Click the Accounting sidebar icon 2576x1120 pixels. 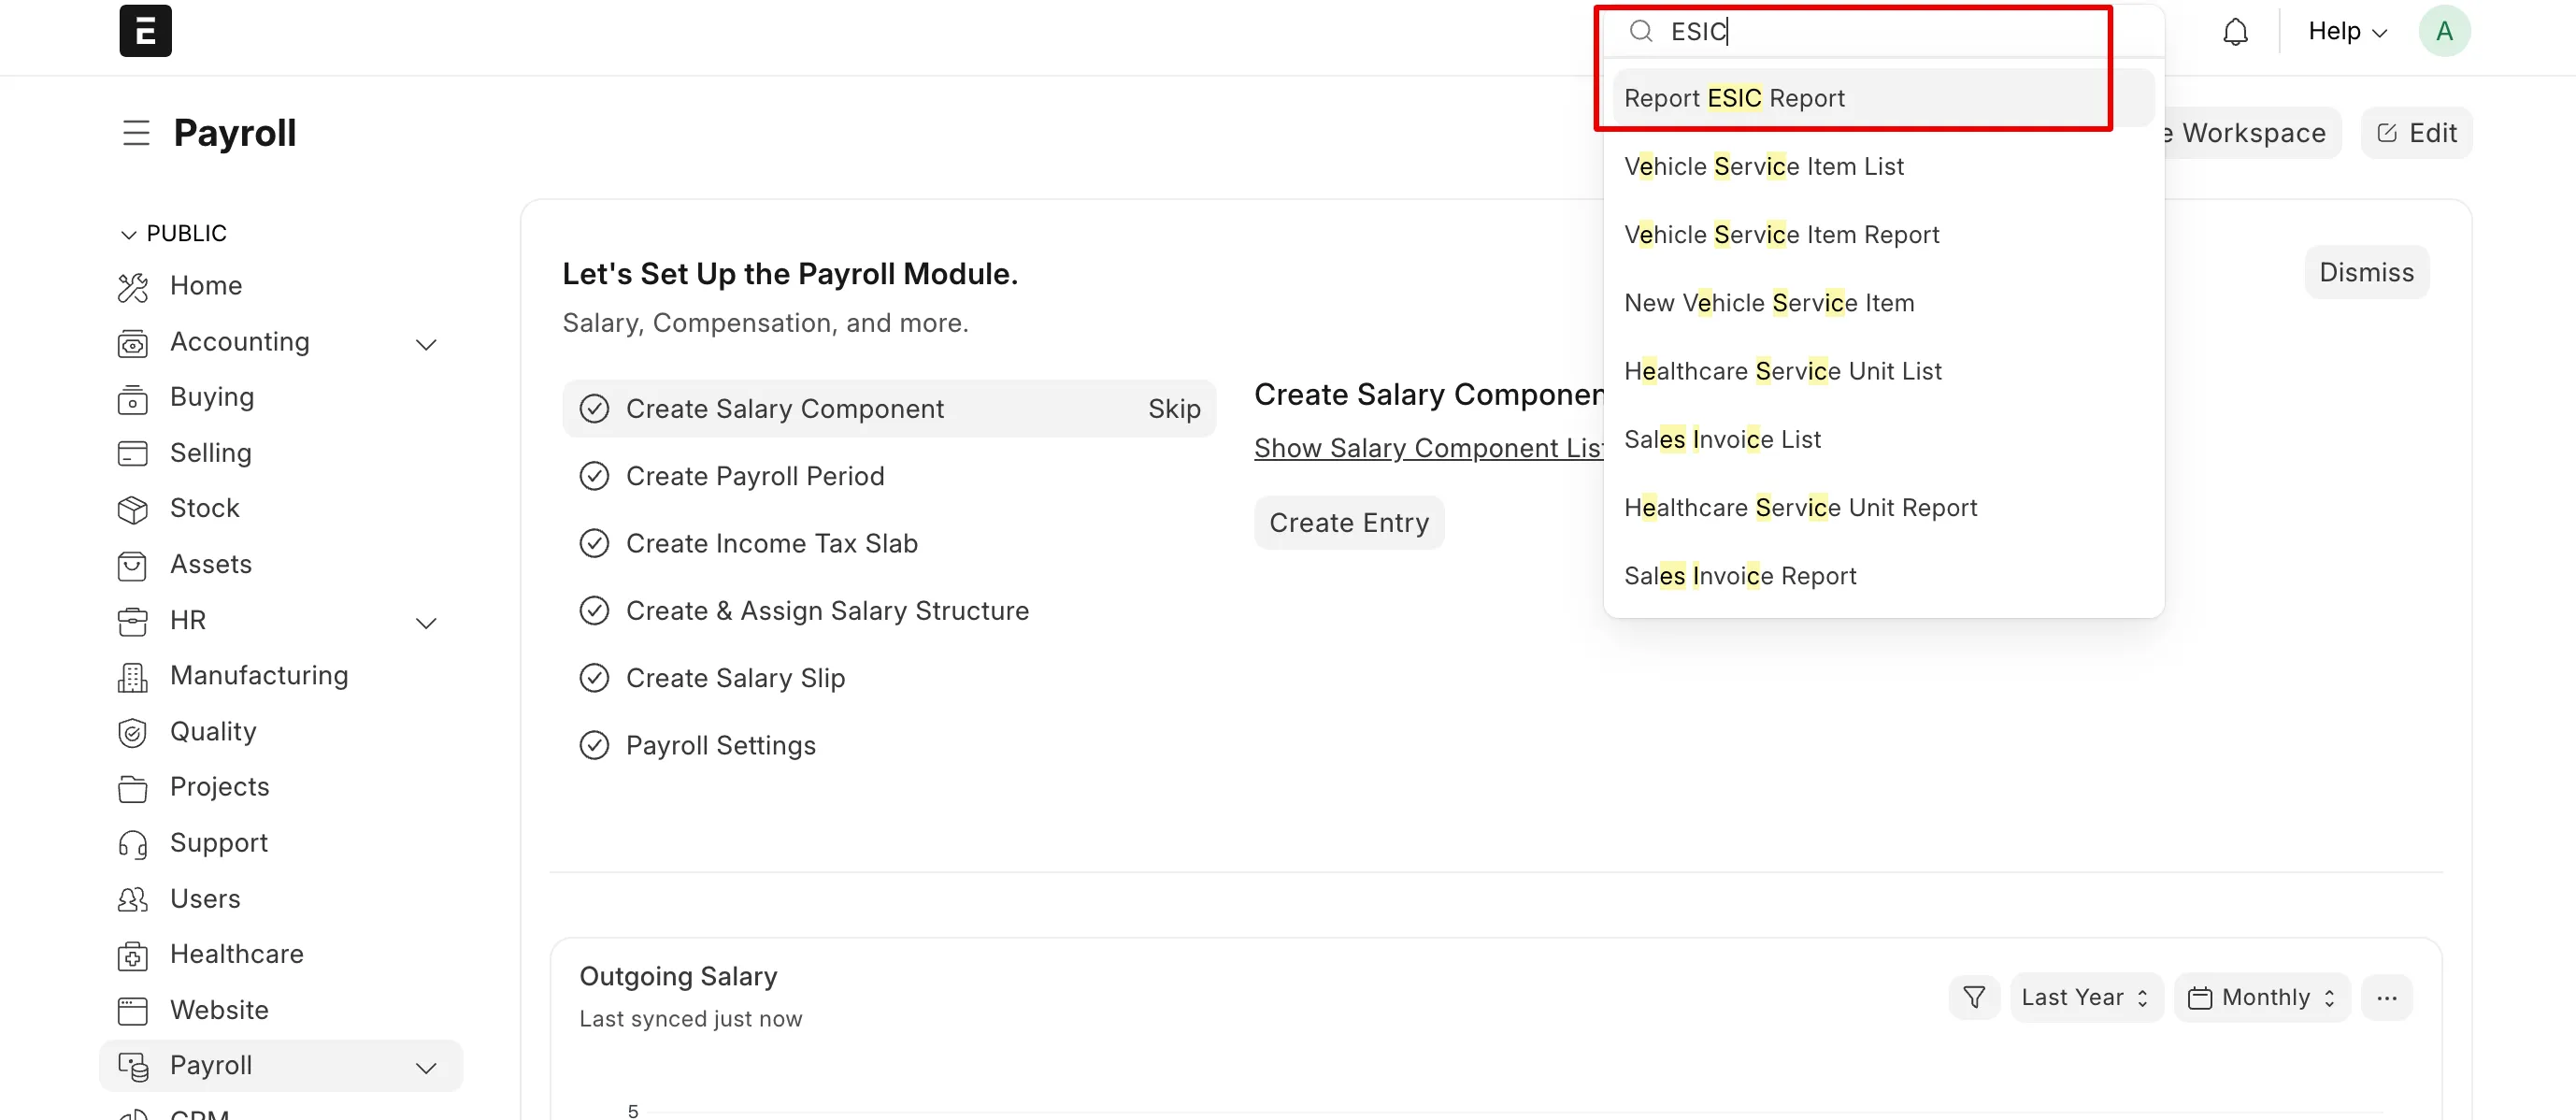pyautogui.click(x=132, y=343)
